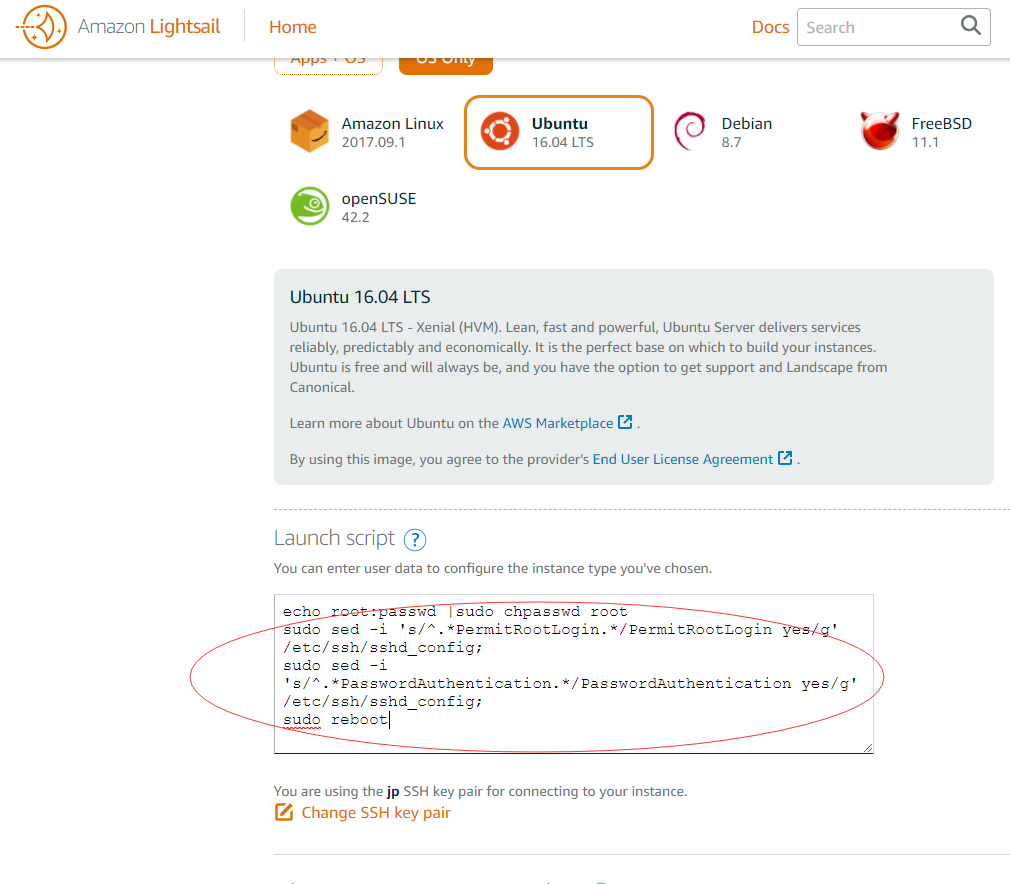Switch to the OS Only tab

pos(446,64)
